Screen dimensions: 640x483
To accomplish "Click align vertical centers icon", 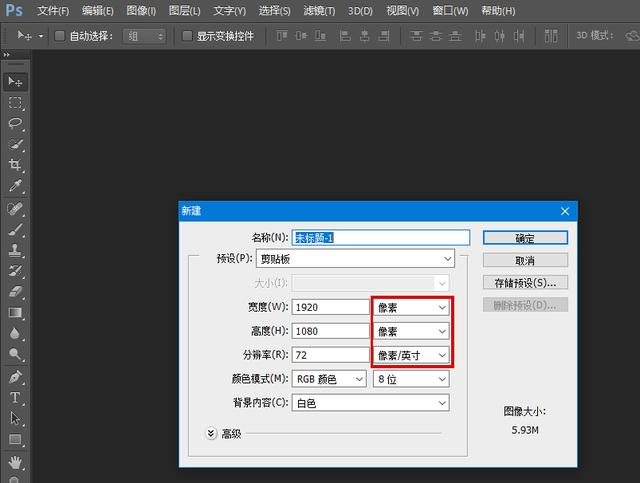I will (x=301, y=36).
